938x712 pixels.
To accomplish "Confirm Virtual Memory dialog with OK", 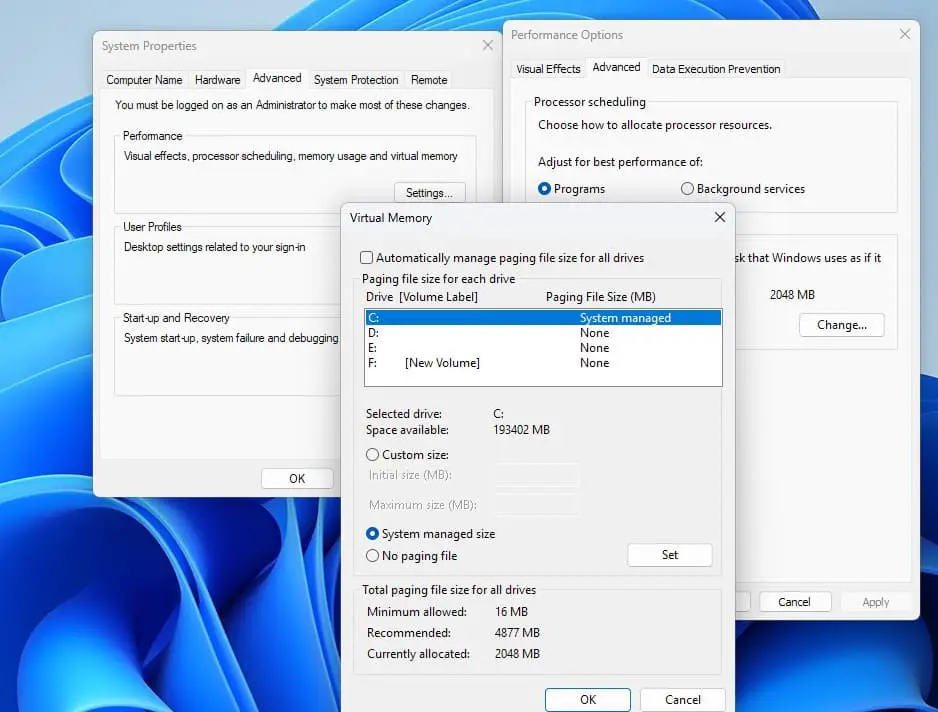I will coord(587,700).
